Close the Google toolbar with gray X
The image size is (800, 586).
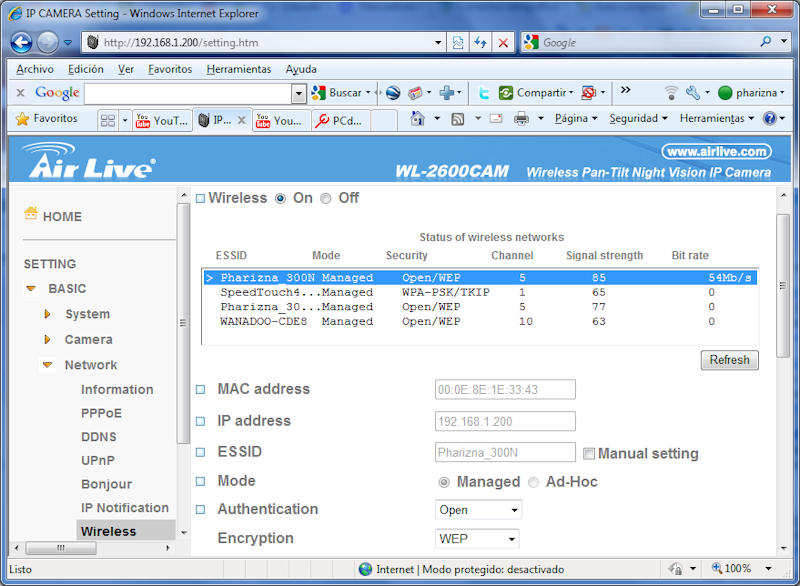[20, 93]
